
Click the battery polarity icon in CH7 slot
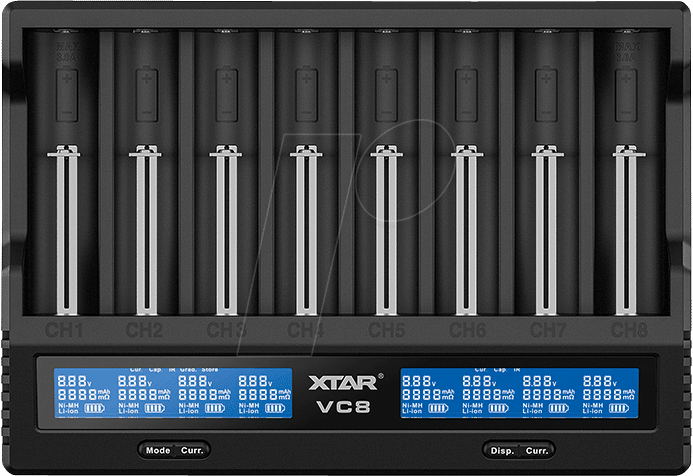[x=546, y=94]
